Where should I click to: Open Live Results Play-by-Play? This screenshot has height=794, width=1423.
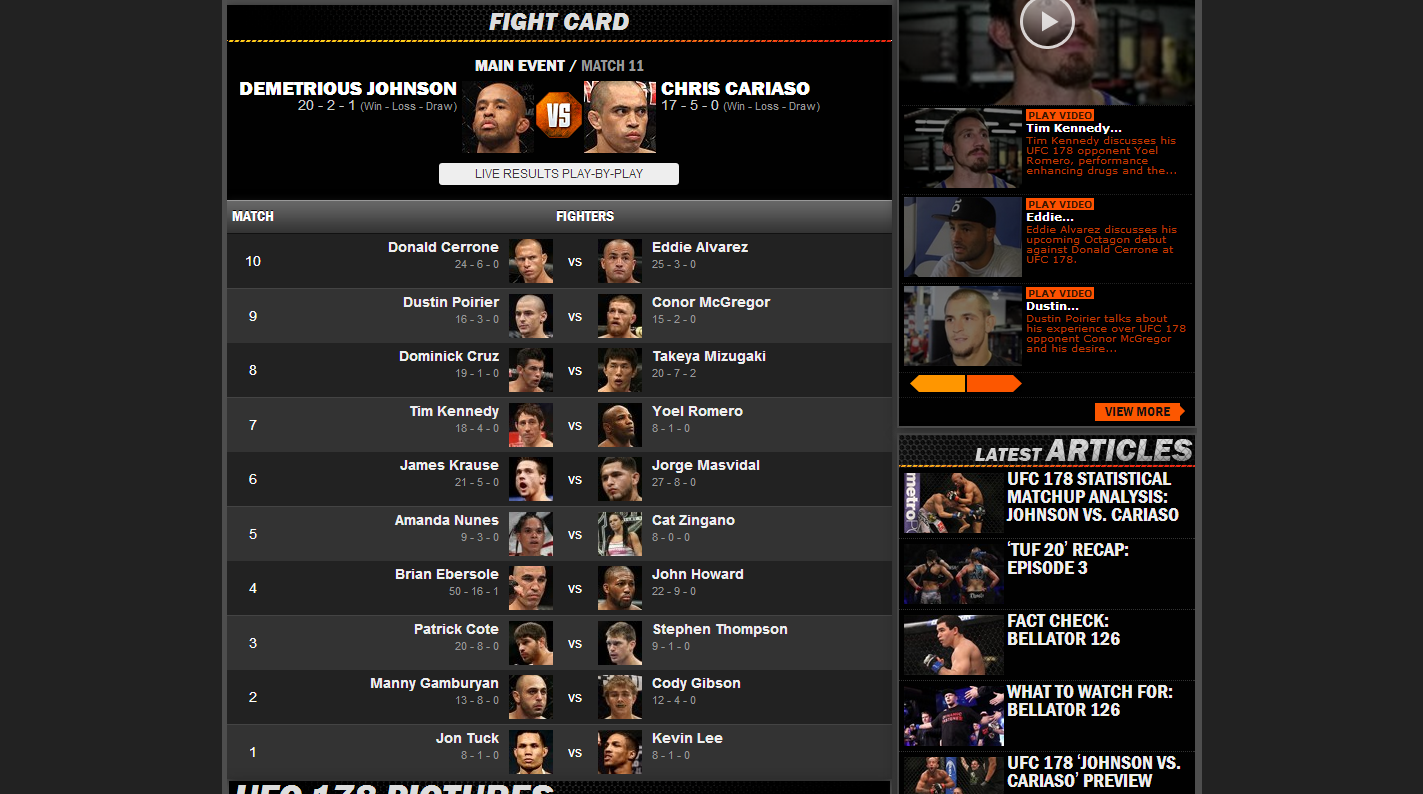559,174
